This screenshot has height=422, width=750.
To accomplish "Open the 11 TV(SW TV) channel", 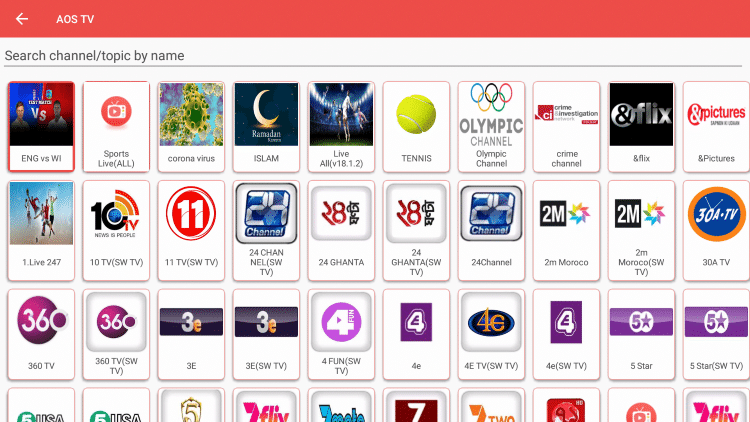I will 191,230.
